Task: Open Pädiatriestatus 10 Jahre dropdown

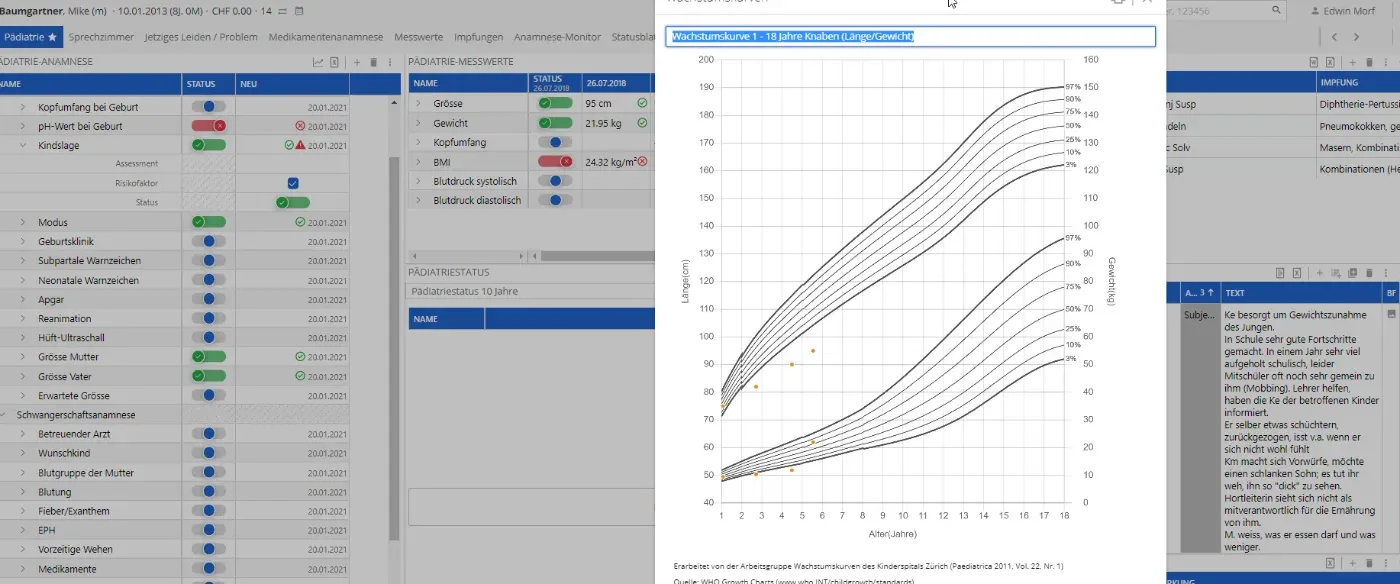Action: [530, 291]
